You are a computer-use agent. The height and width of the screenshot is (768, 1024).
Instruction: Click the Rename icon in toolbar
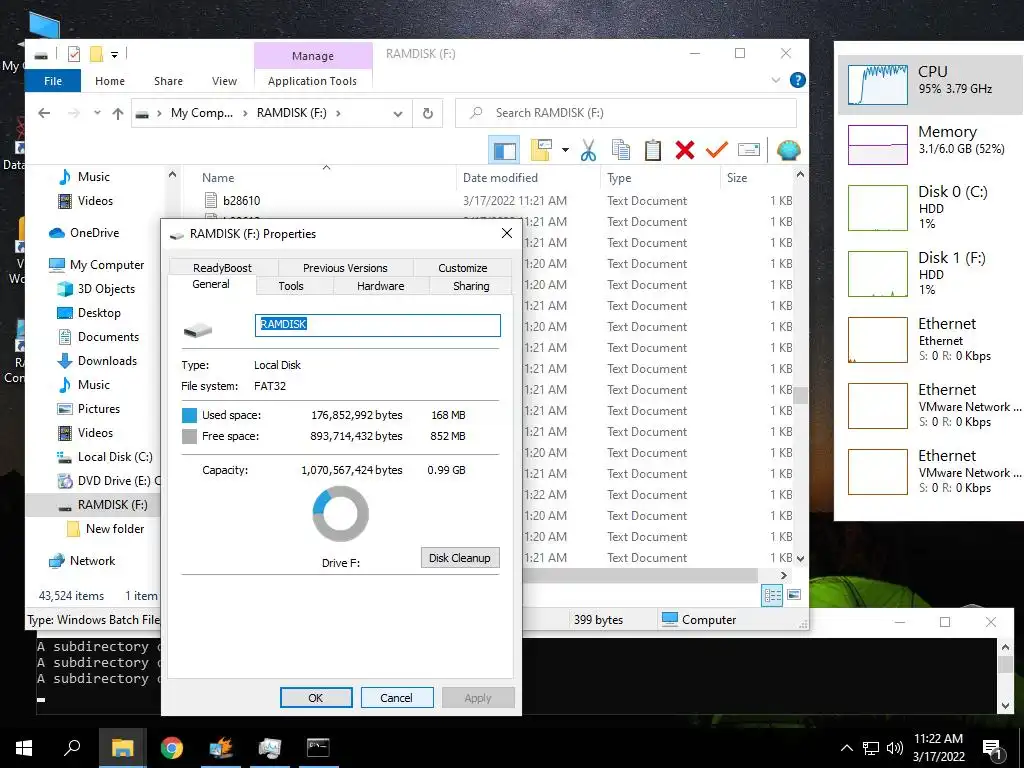(x=748, y=150)
